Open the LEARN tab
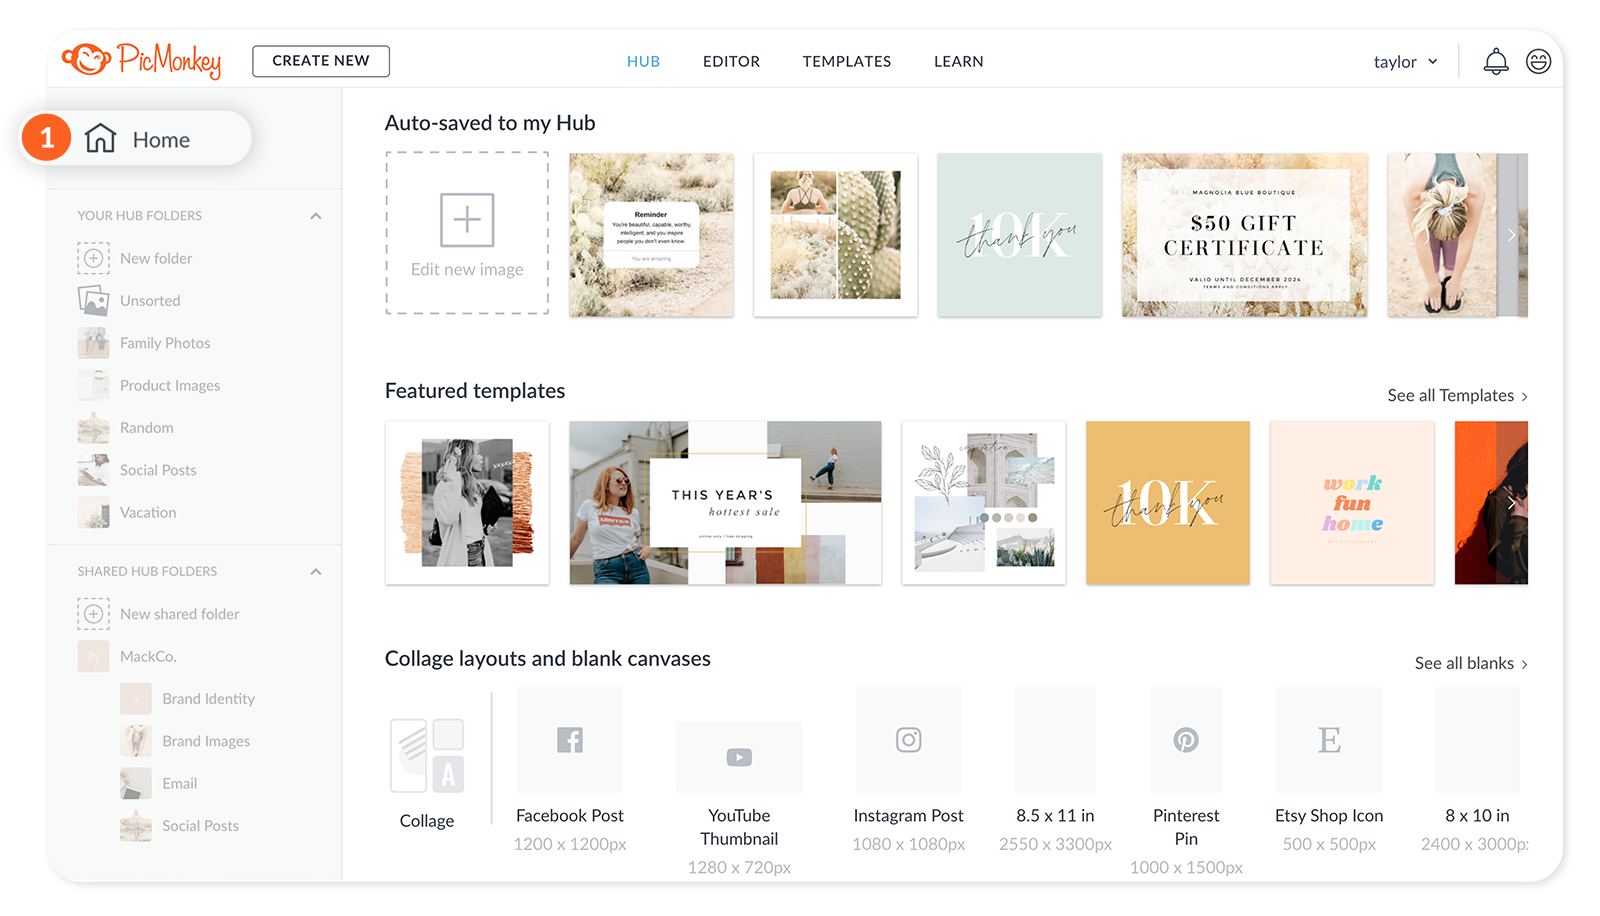The width and height of the screenshot is (1600, 916). coord(958,61)
